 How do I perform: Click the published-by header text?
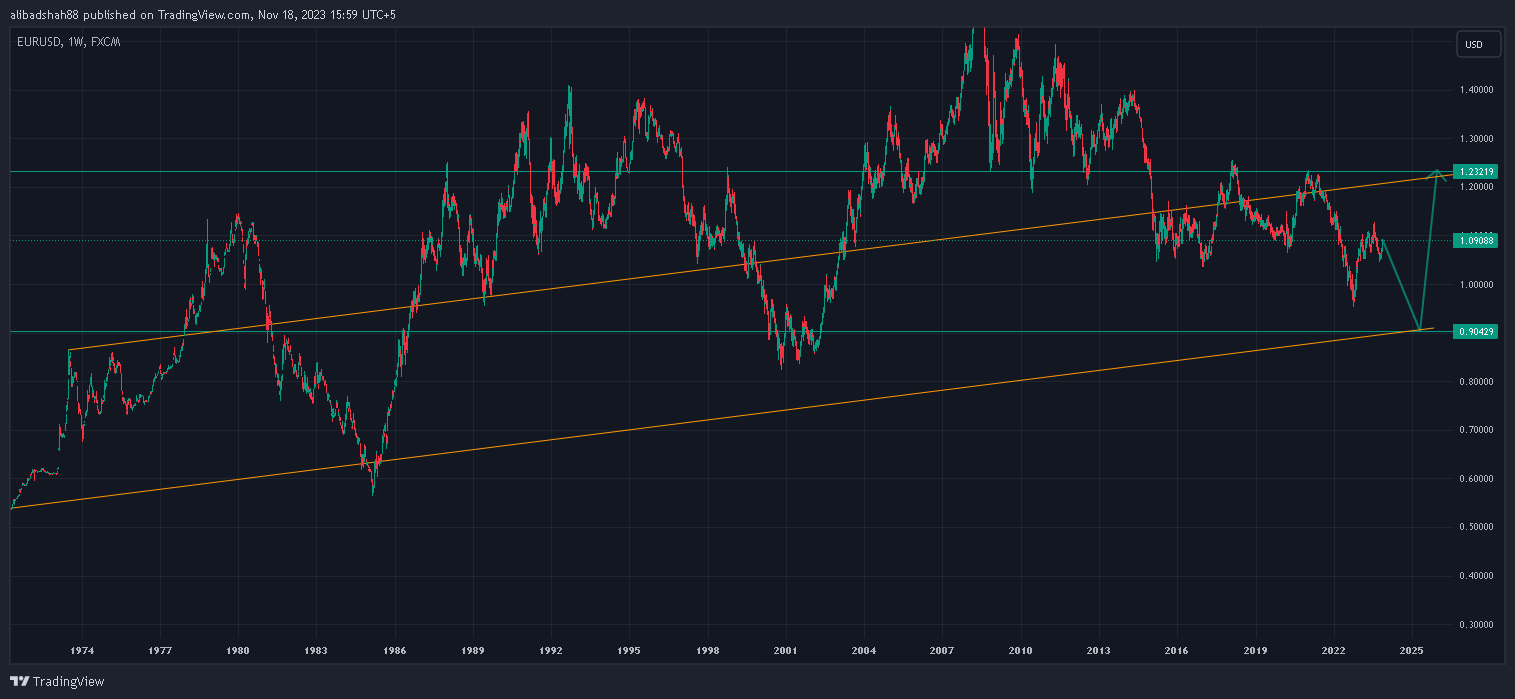(x=203, y=14)
